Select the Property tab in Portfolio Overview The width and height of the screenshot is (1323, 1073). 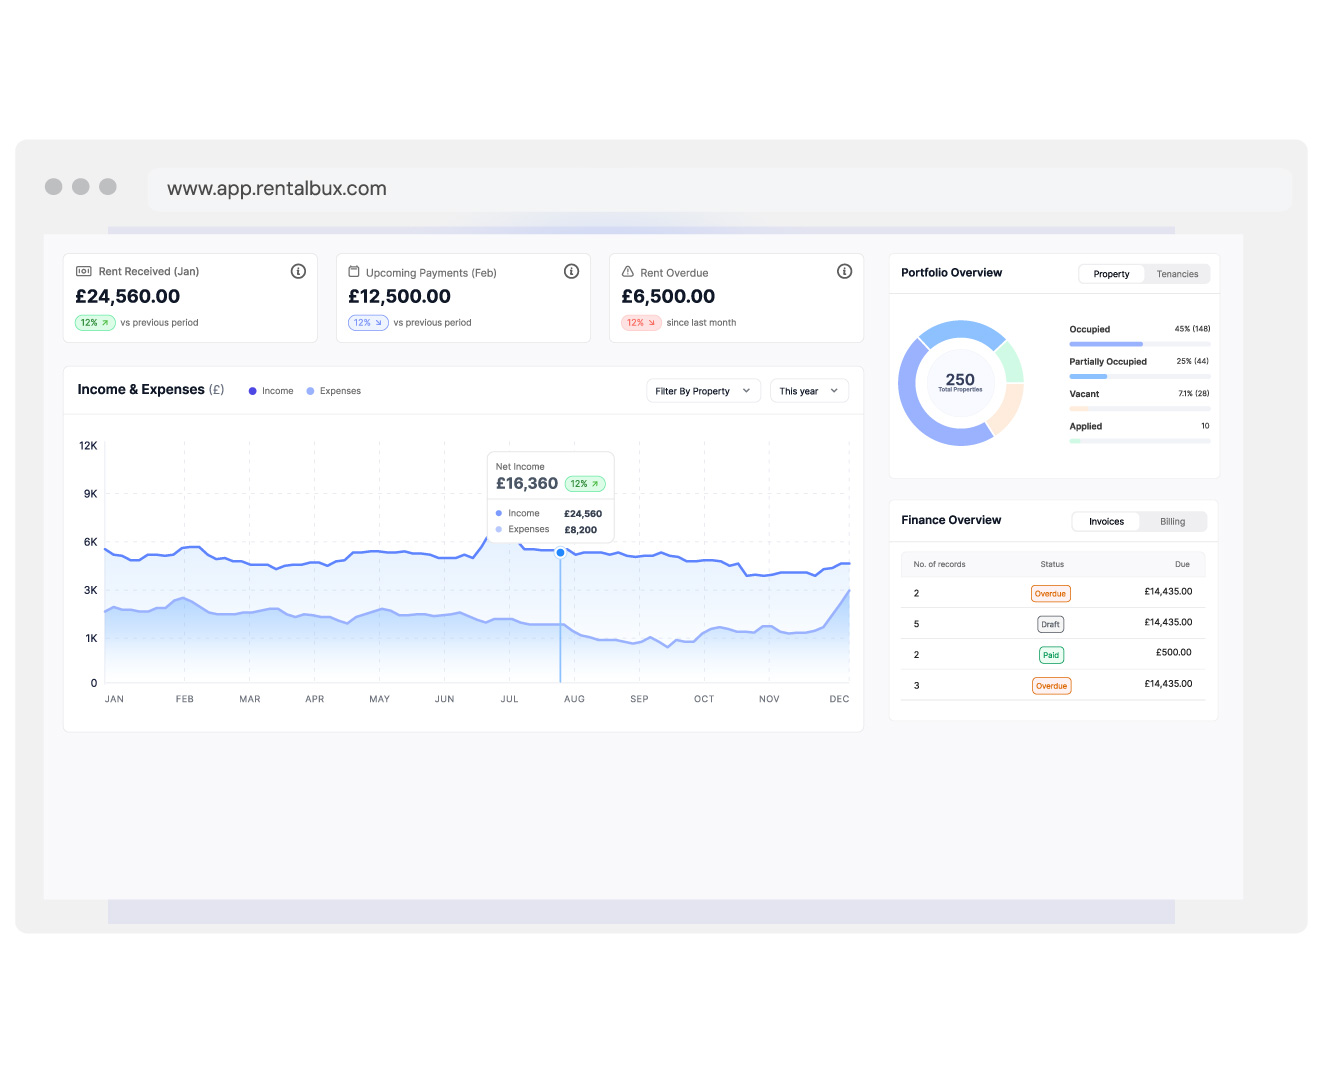coord(1111,274)
